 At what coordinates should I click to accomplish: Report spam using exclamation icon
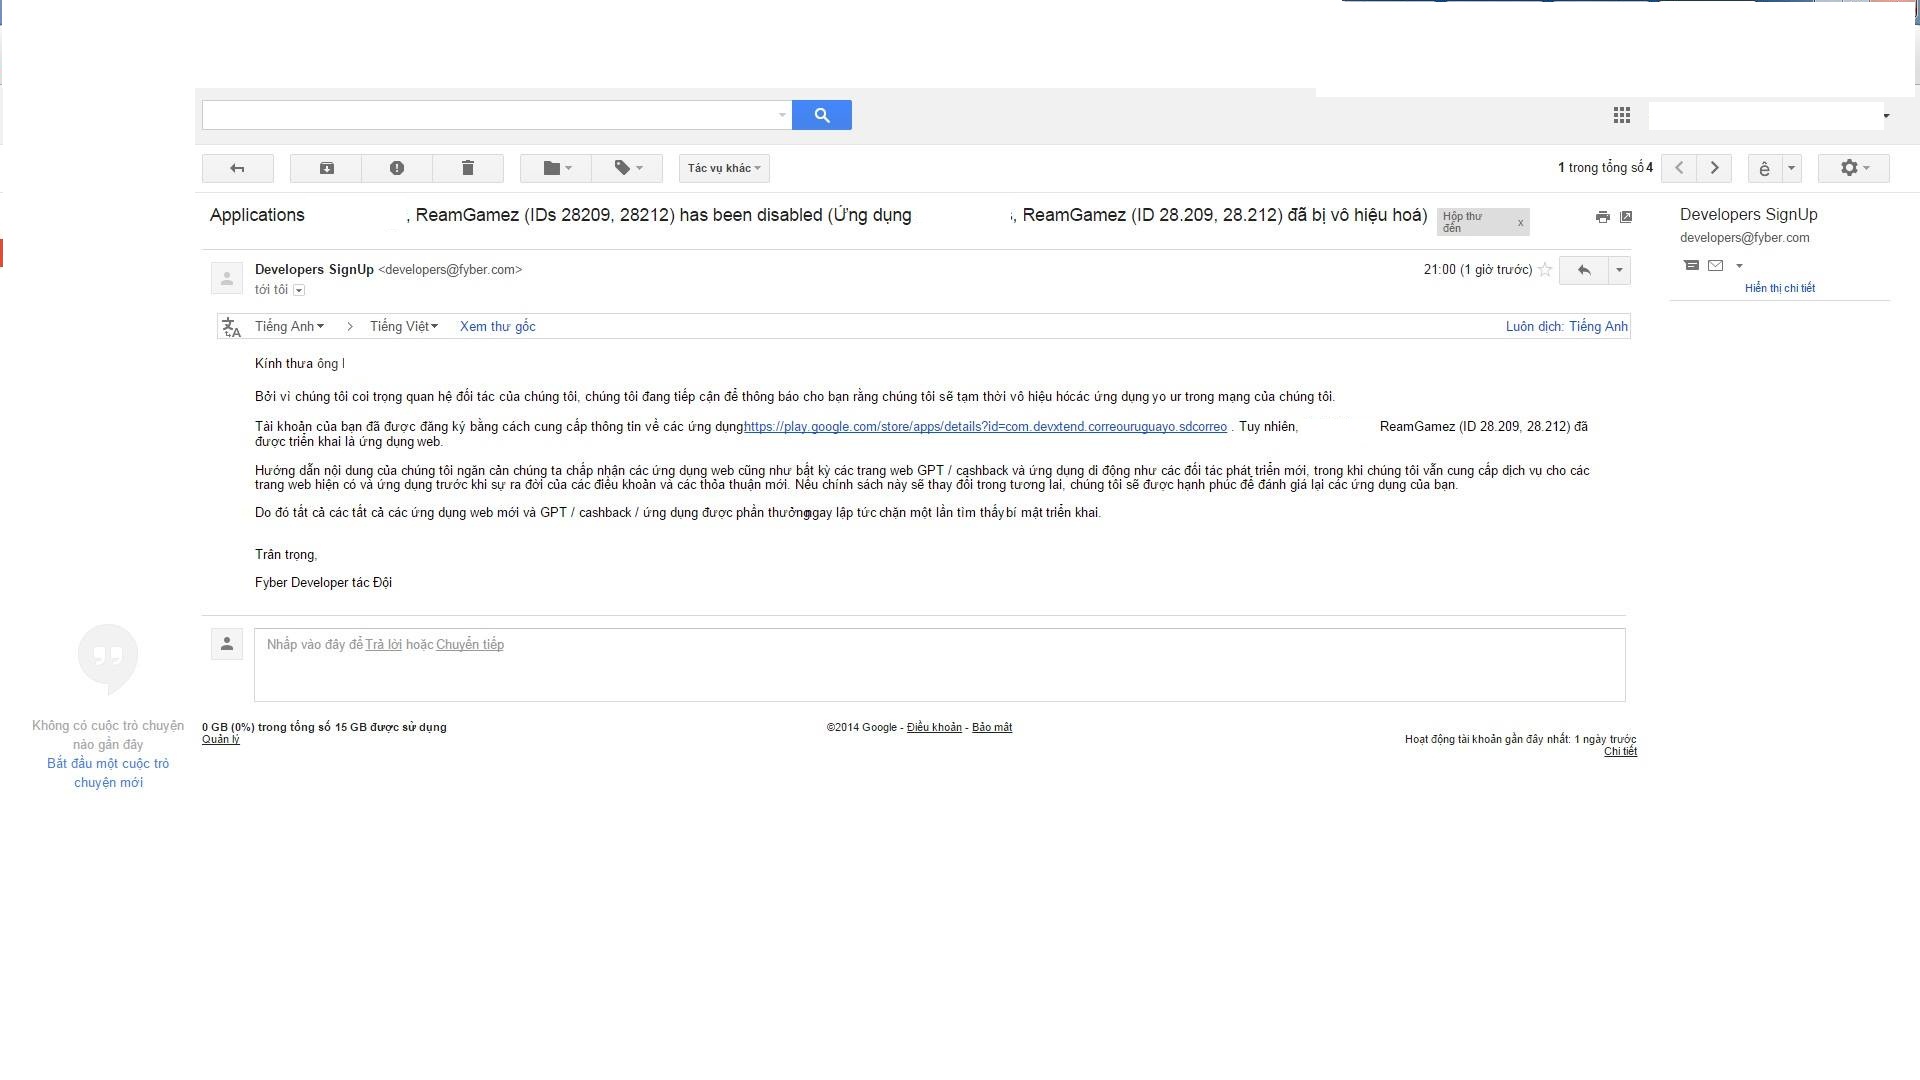(x=397, y=168)
